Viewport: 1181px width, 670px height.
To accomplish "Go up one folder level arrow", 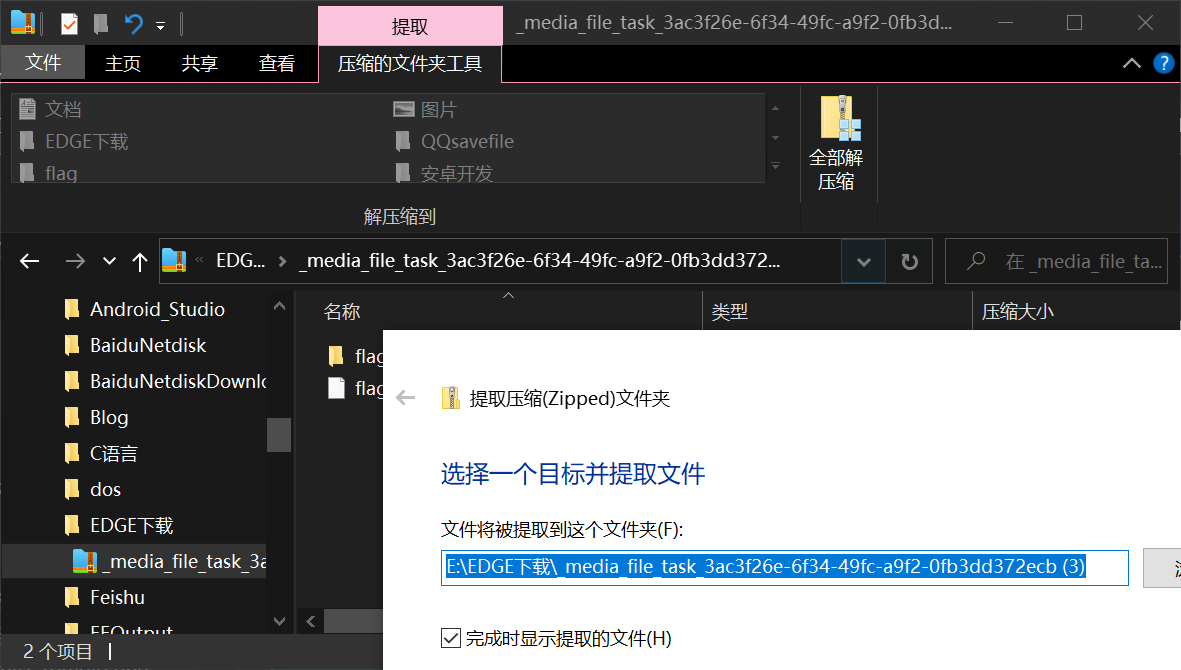I will (x=139, y=261).
